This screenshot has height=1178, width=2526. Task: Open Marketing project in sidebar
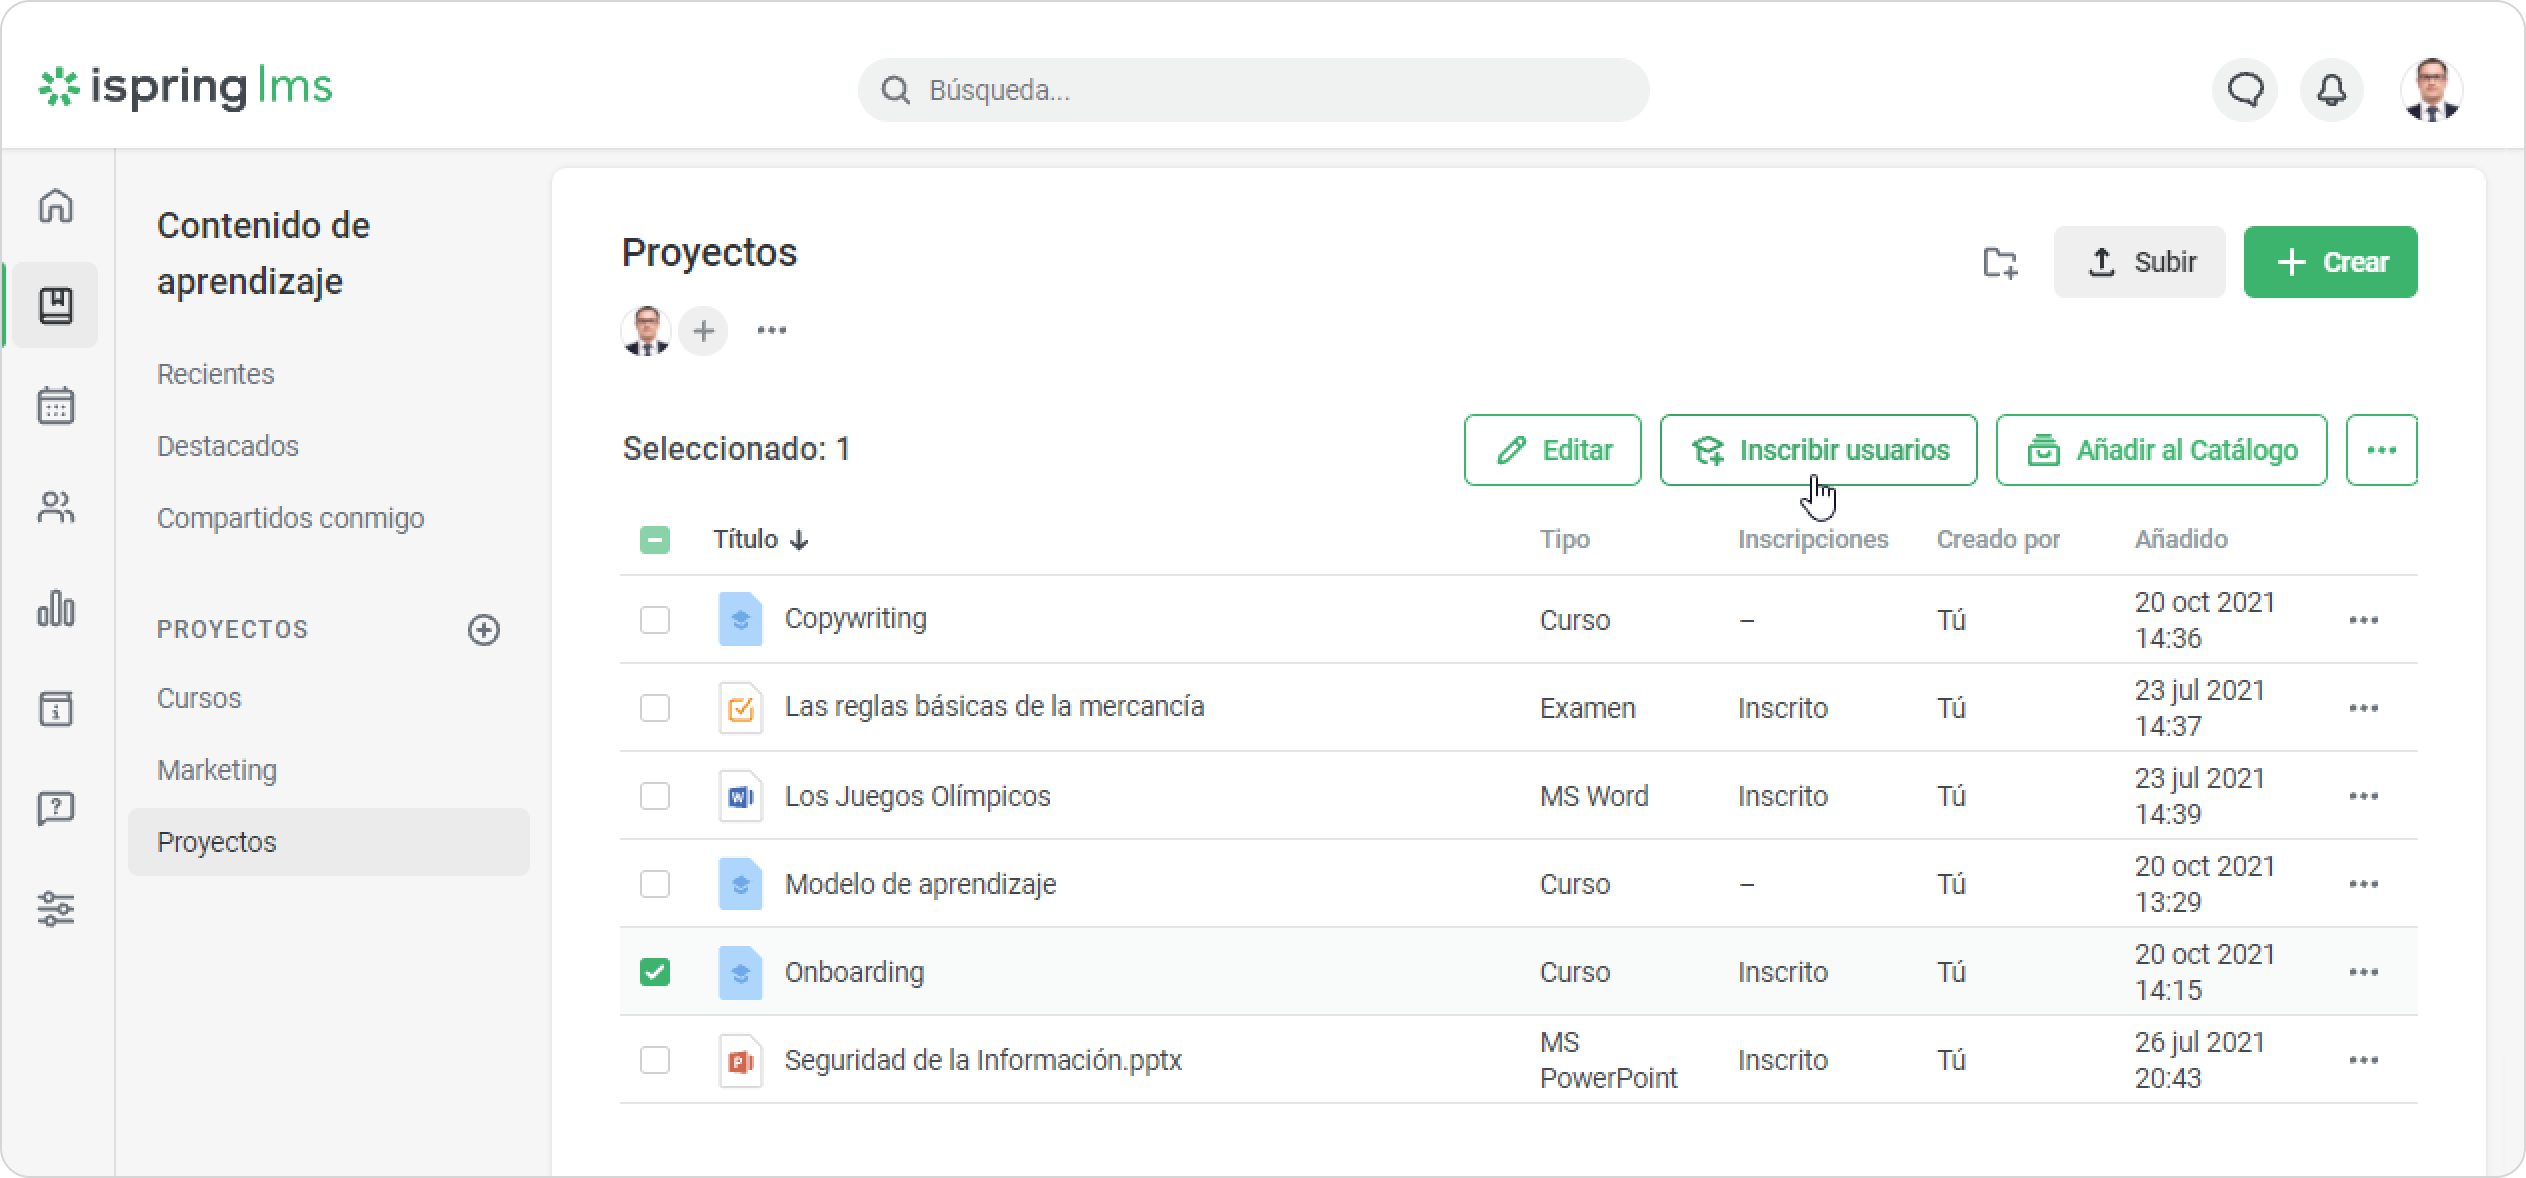pyautogui.click(x=217, y=770)
